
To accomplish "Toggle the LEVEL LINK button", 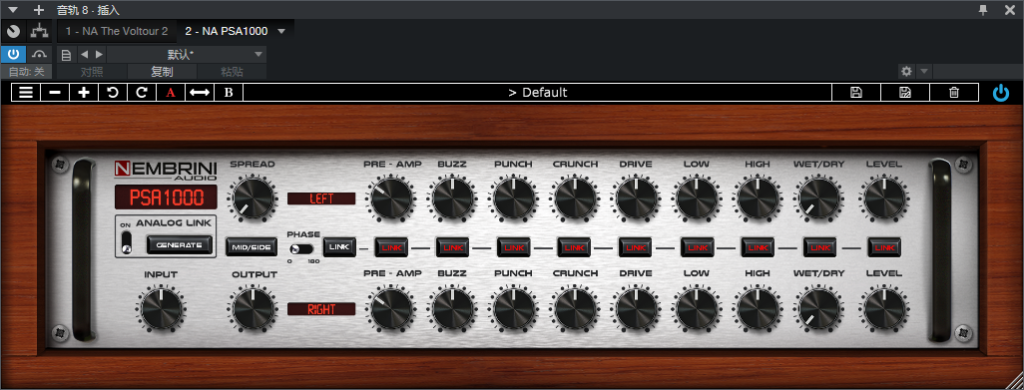I will (884, 248).
